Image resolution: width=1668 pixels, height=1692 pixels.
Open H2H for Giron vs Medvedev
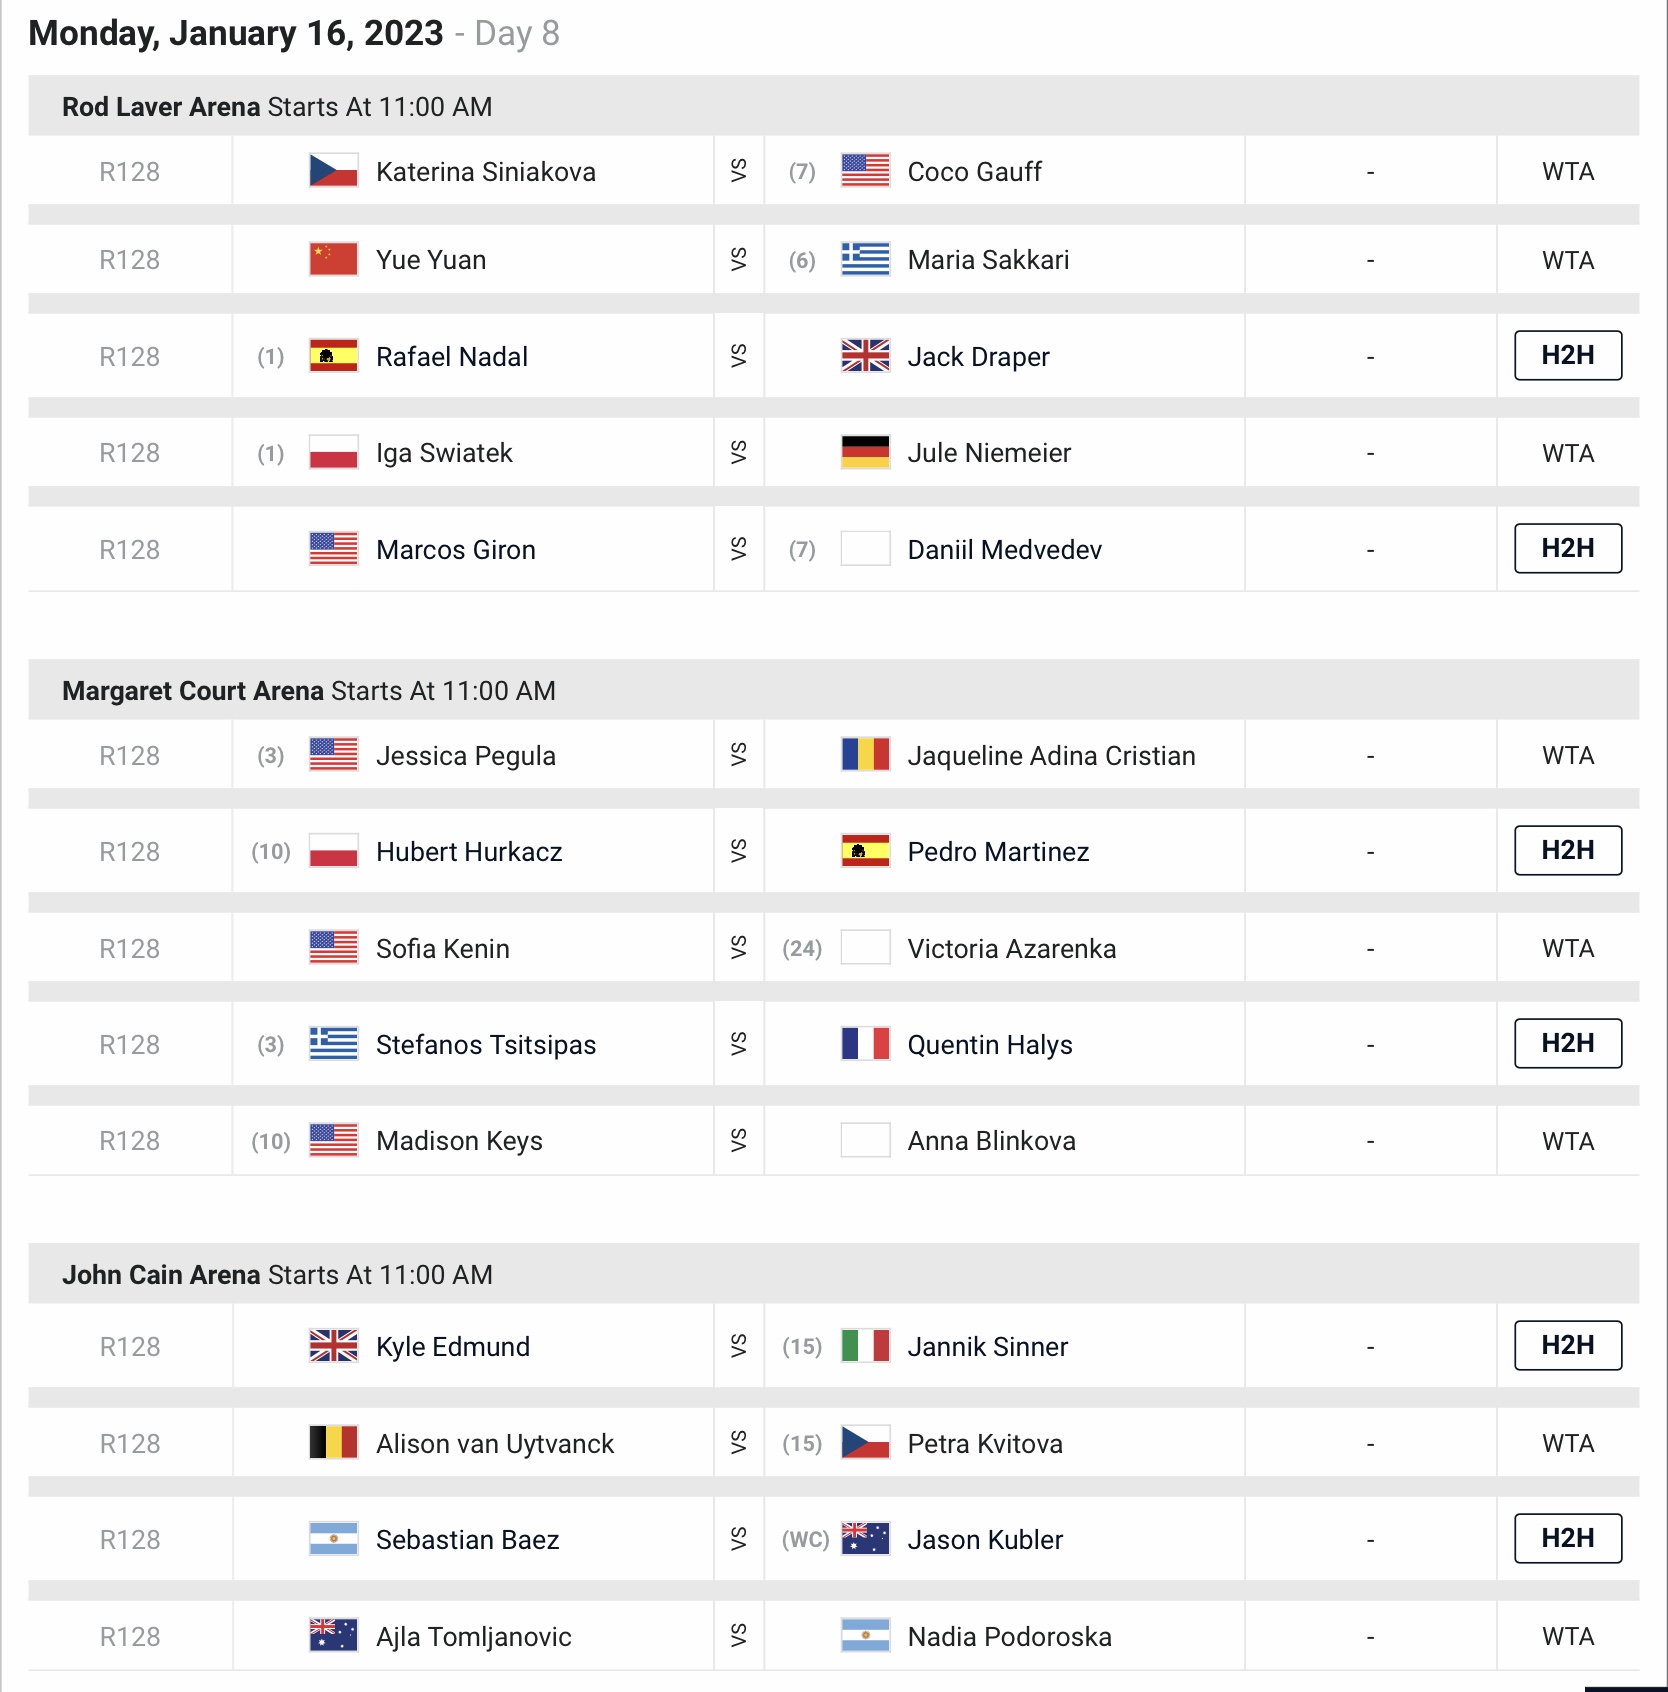click(x=1567, y=548)
